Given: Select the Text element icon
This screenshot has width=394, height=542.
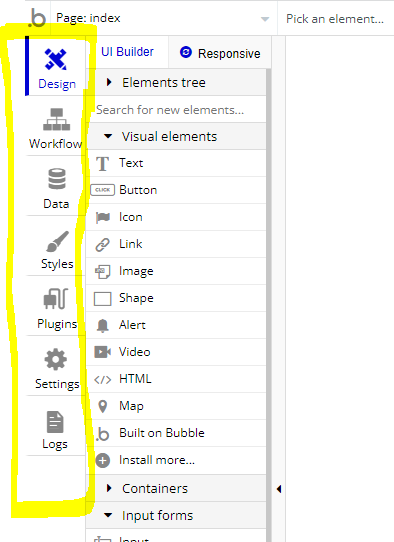Looking at the screenshot, I should pyautogui.click(x=102, y=164).
